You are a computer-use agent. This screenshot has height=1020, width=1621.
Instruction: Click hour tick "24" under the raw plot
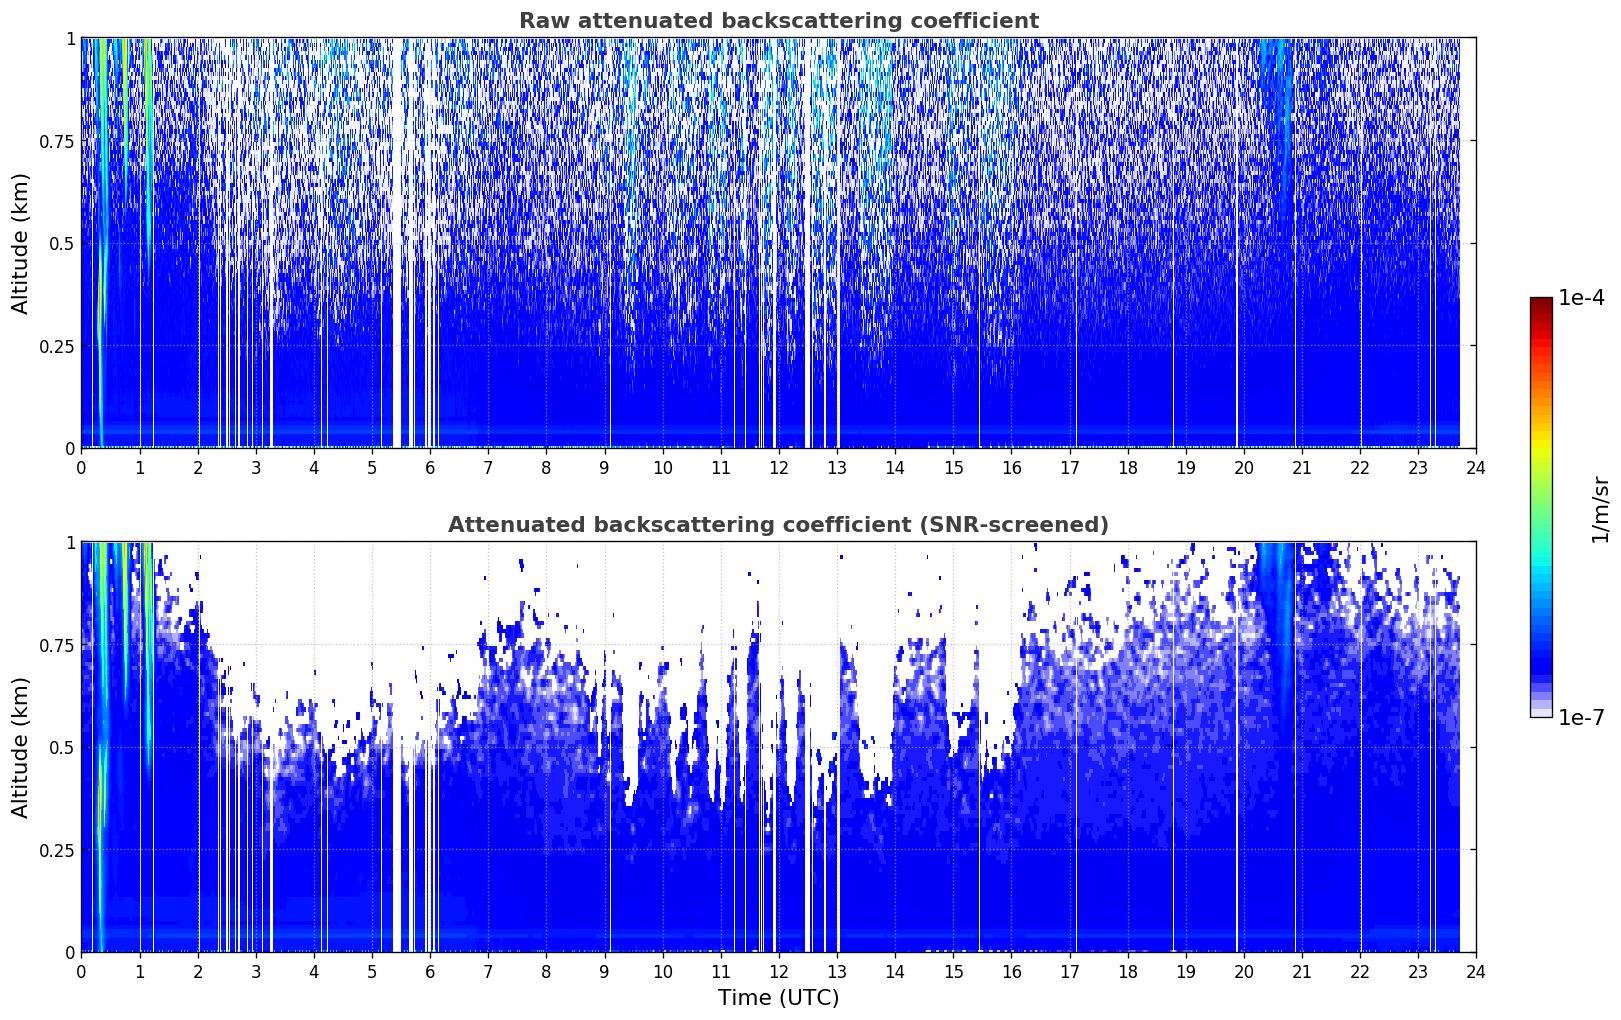pos(1476,467)
